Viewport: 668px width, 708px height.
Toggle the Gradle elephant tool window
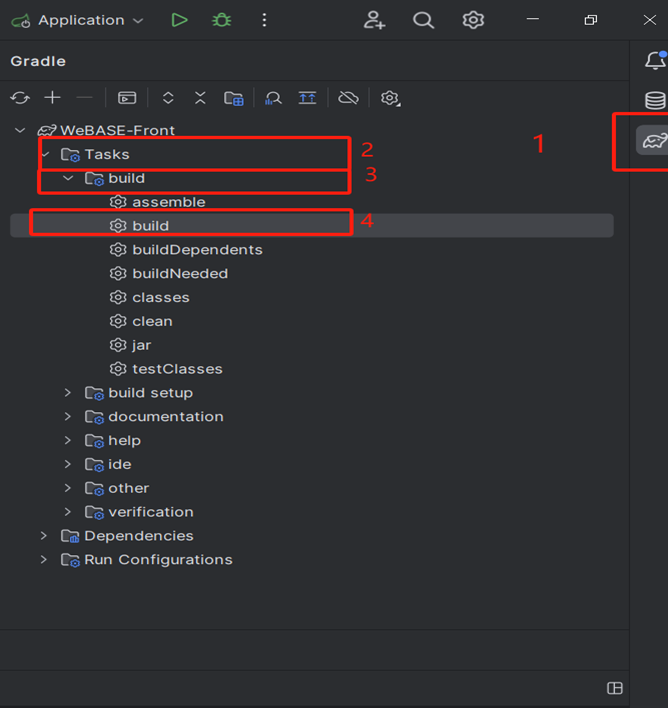654,141
